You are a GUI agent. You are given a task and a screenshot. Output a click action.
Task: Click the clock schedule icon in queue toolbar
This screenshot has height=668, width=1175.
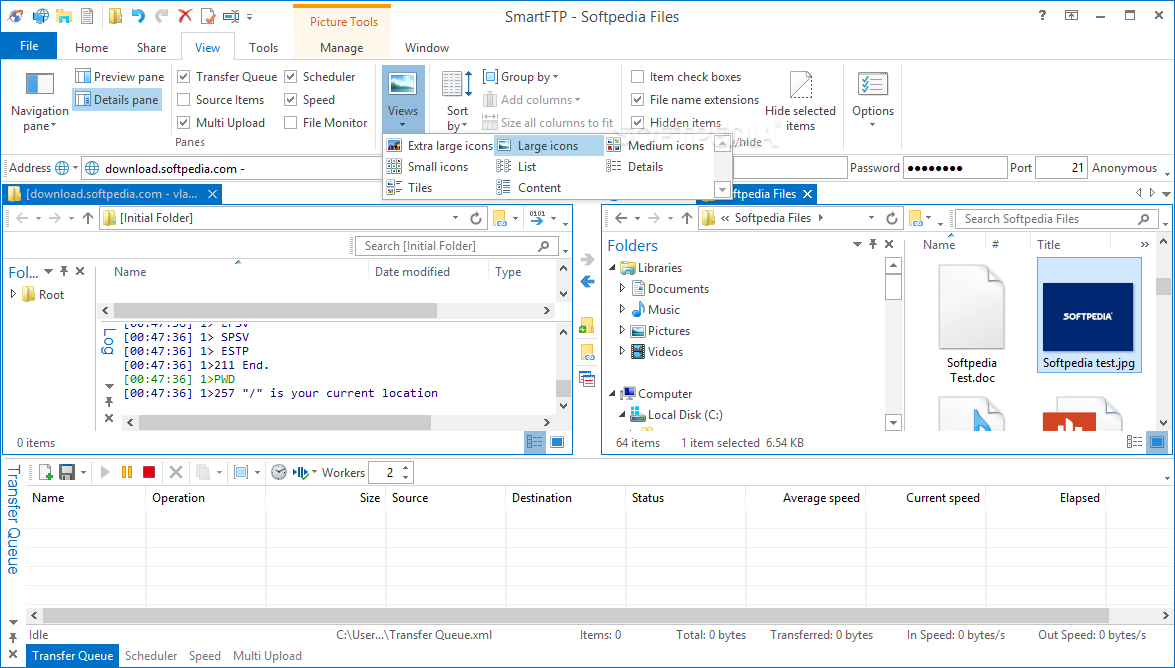(x=279, y=472)
